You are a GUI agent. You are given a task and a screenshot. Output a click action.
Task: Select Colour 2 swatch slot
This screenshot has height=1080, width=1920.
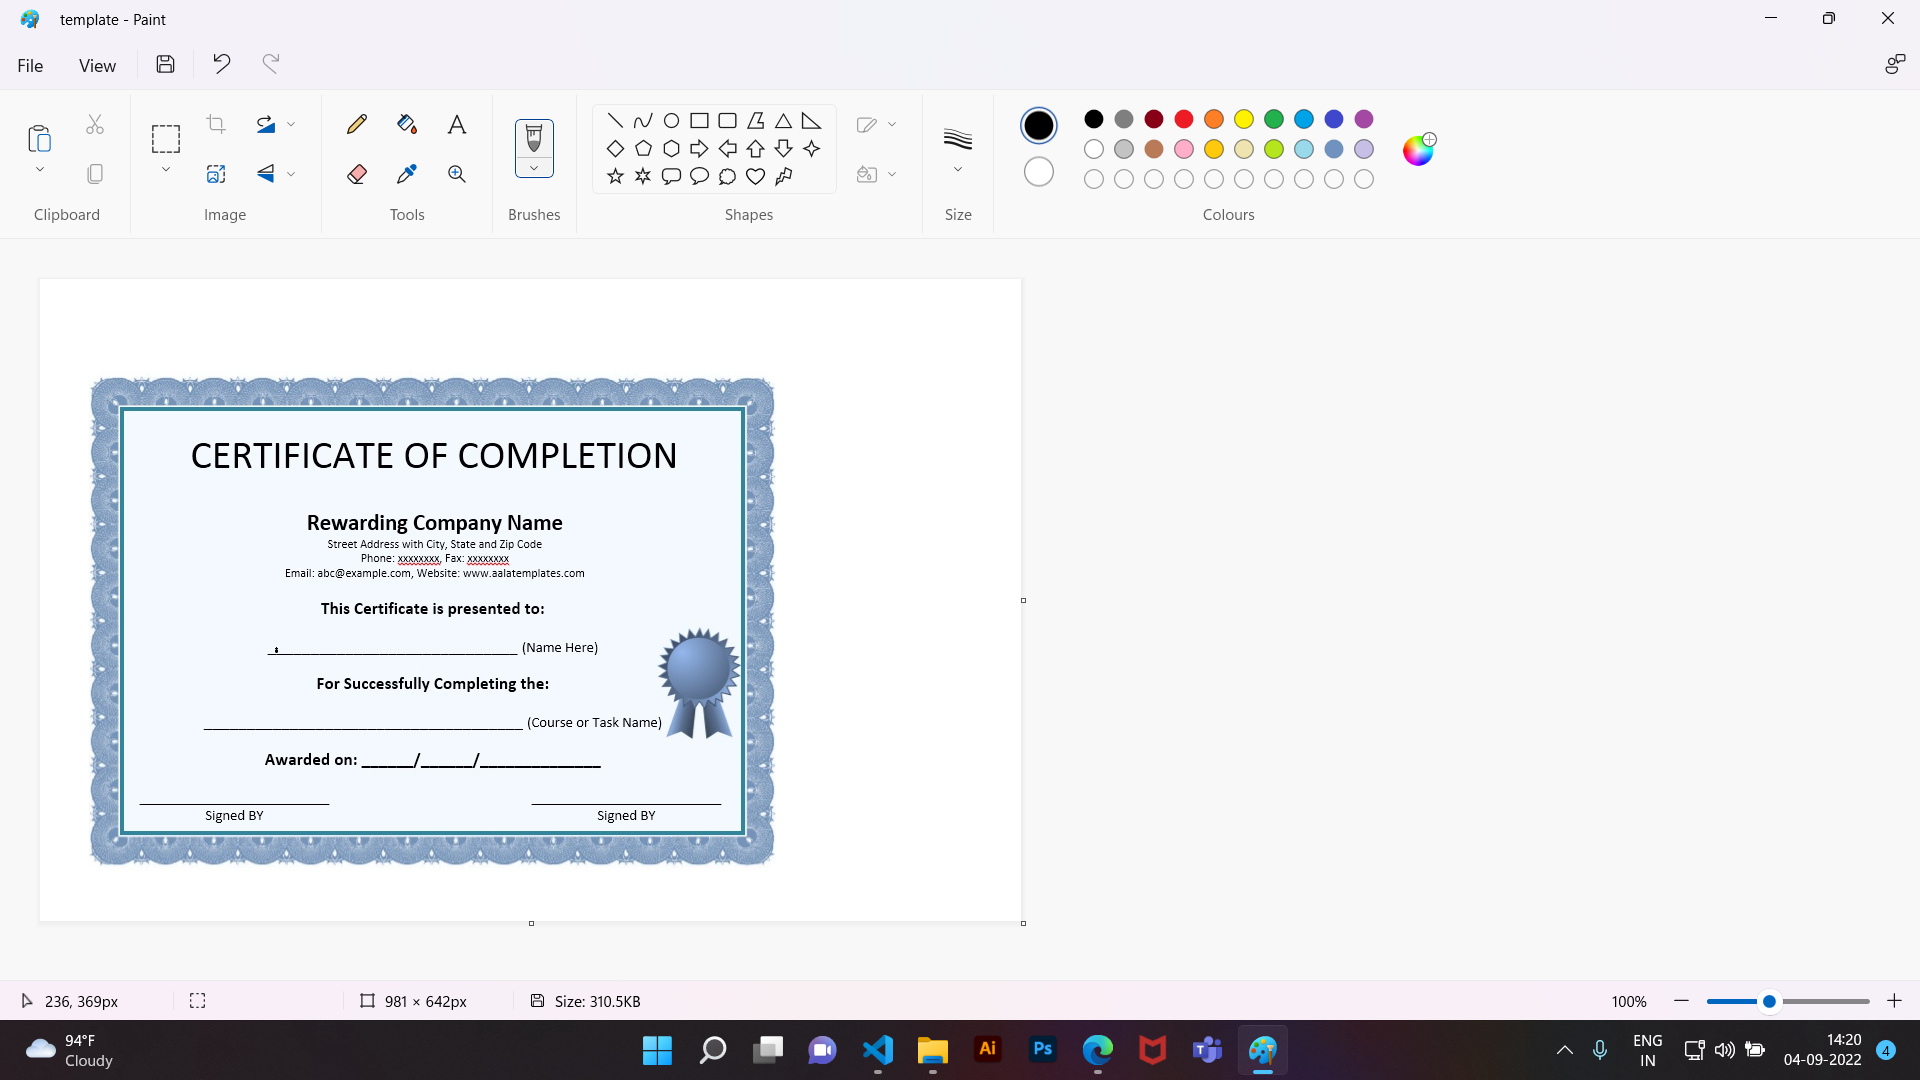point(1038,171)
